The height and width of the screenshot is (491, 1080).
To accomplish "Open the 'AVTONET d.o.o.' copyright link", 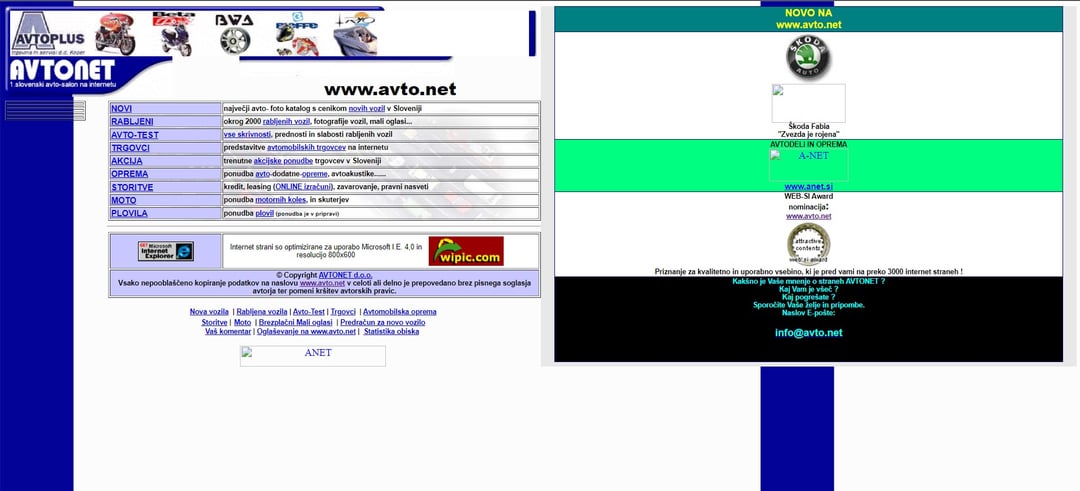I will click(346, 275).
